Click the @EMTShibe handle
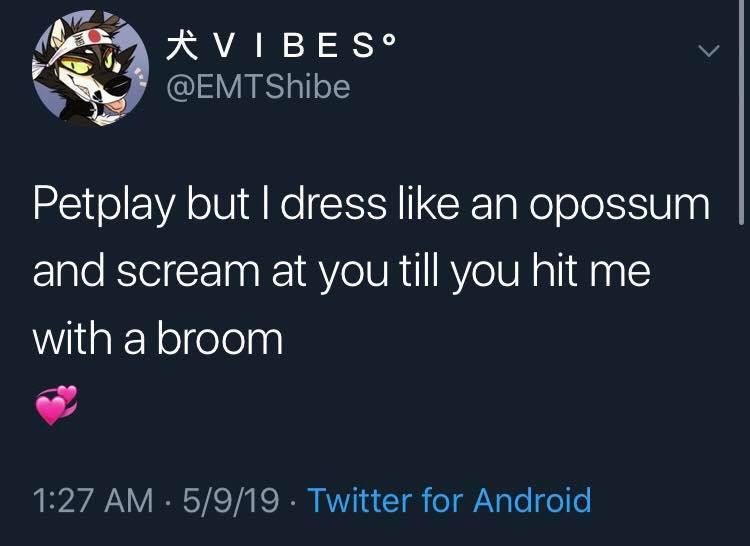750x546 pixels. point(258,87)
